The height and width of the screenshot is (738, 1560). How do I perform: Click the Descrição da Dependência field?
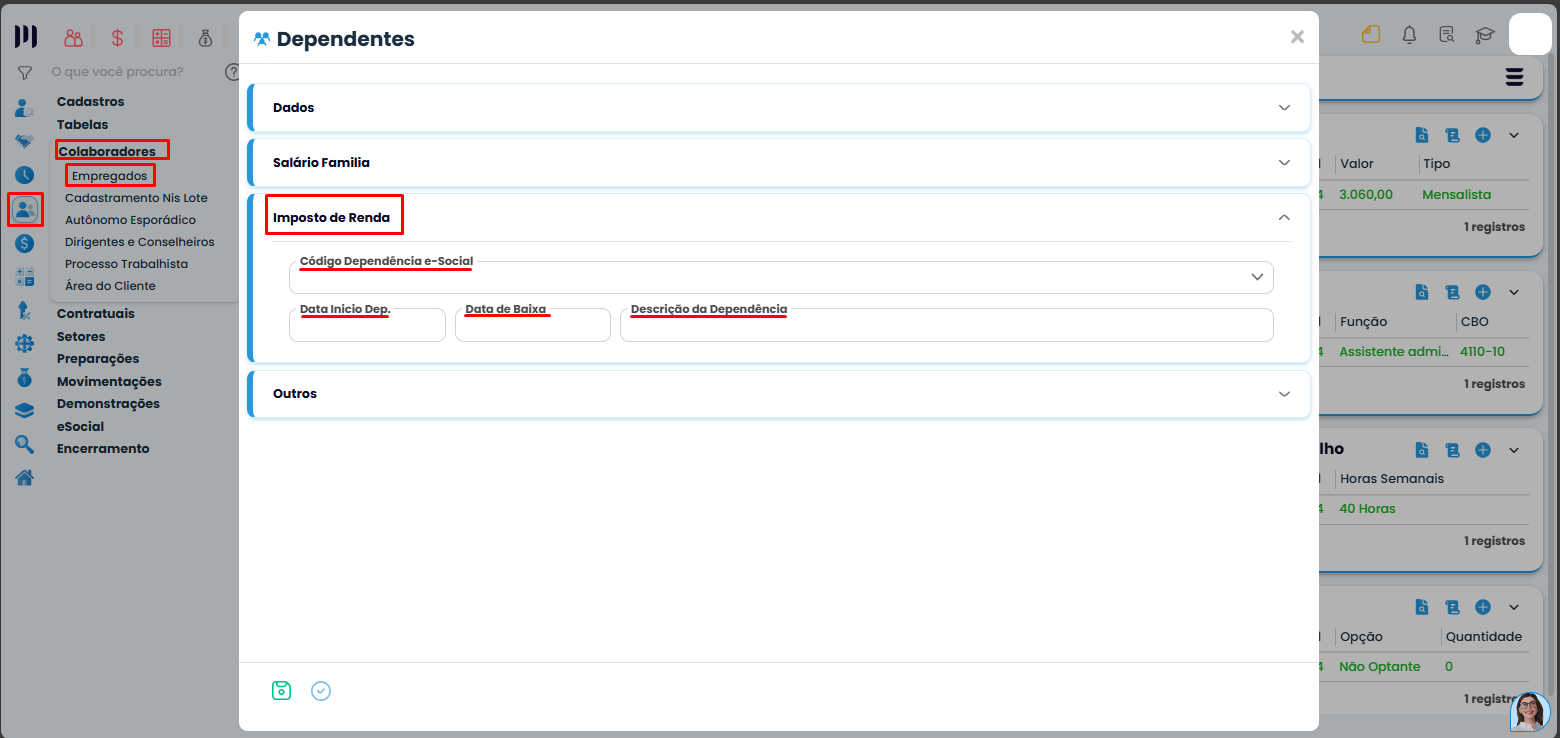947,325
